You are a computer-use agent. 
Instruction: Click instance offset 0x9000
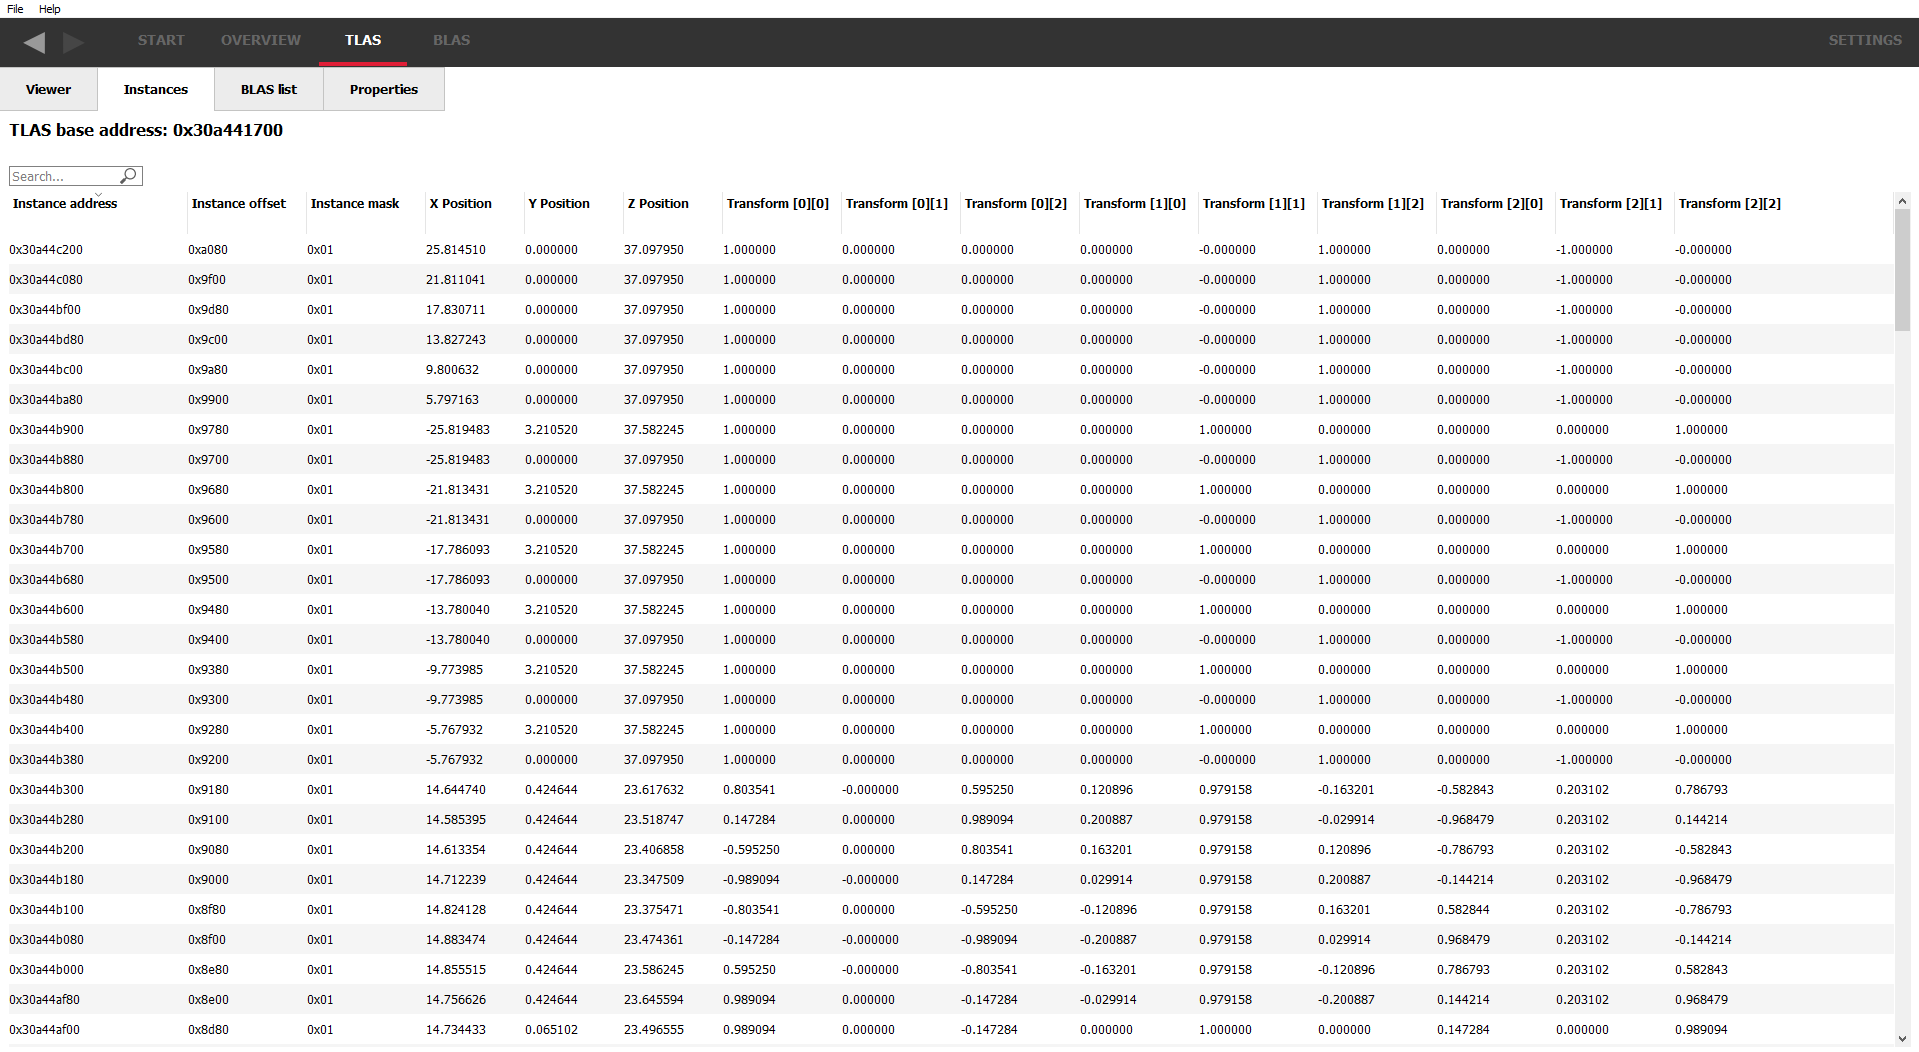pyautogui.click(x=208, y=880)
